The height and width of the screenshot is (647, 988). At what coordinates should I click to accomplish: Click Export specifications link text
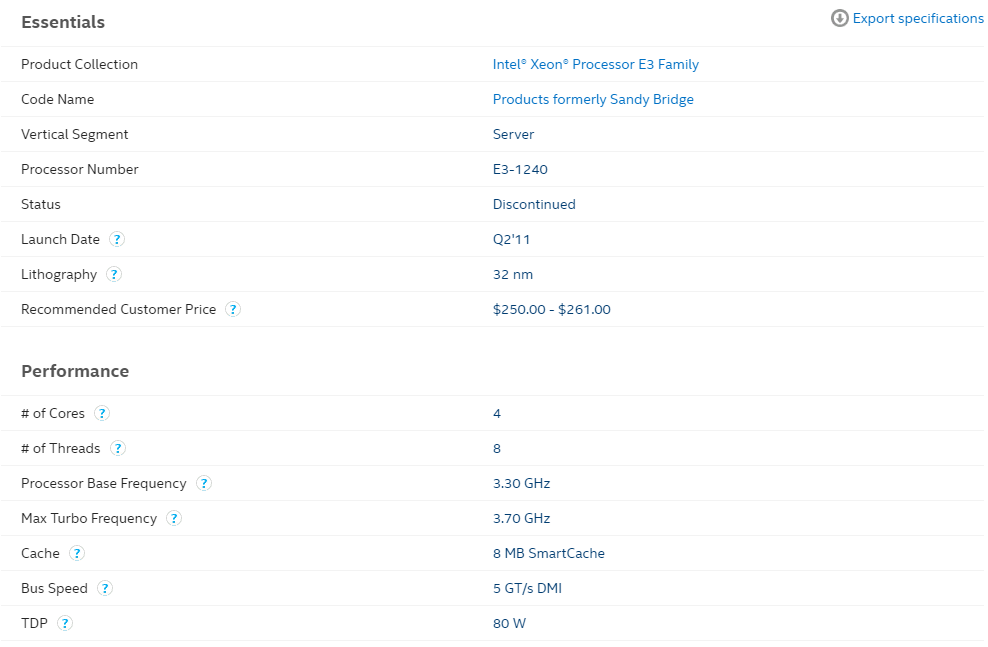click(x=917, y=18)
